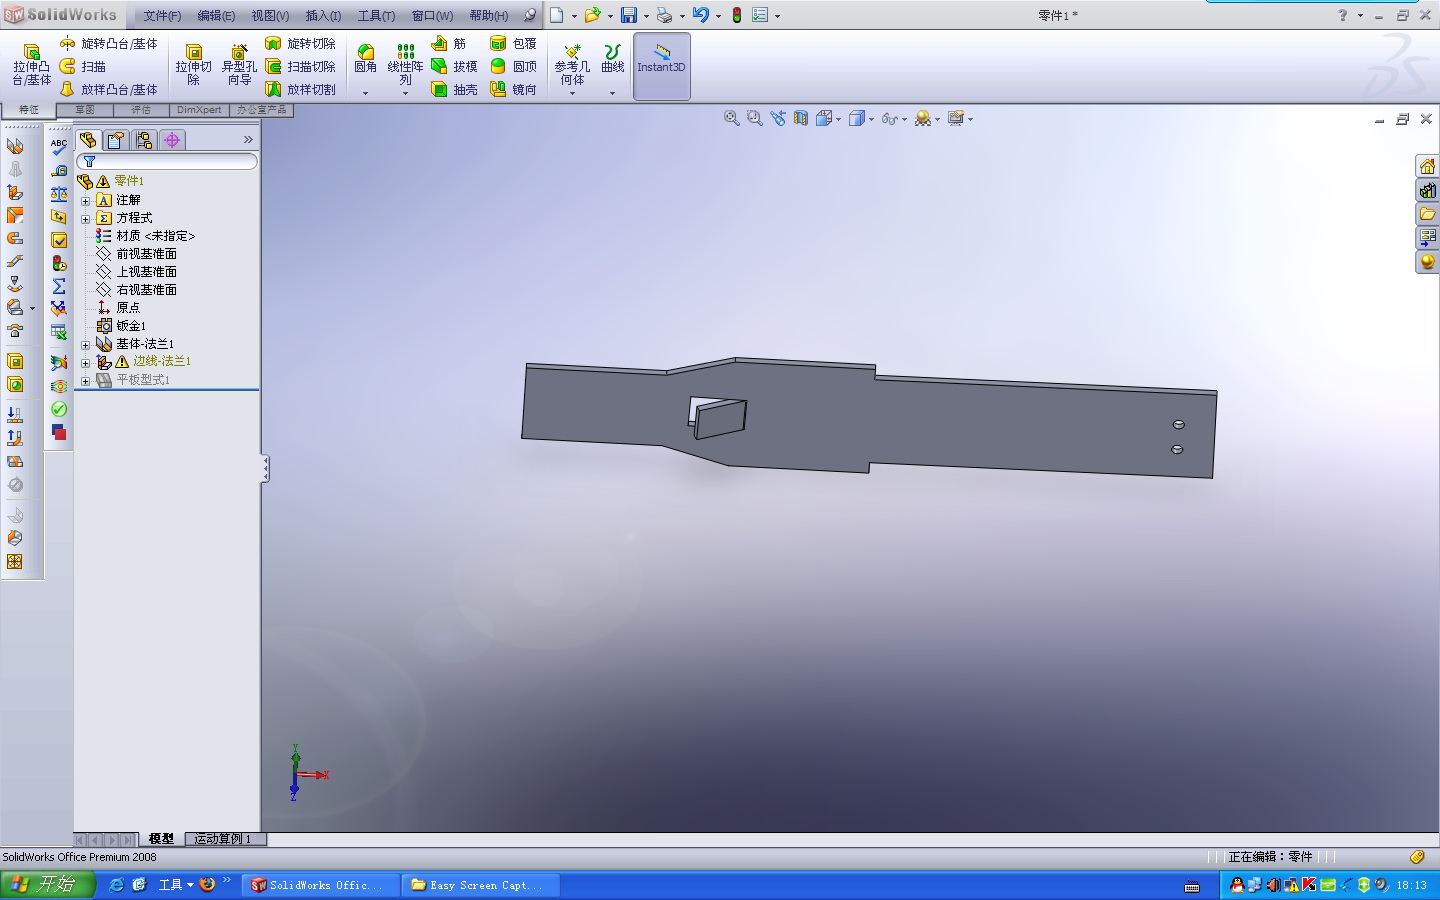Choose the 镜向 mirror tool

pos(514,89)
